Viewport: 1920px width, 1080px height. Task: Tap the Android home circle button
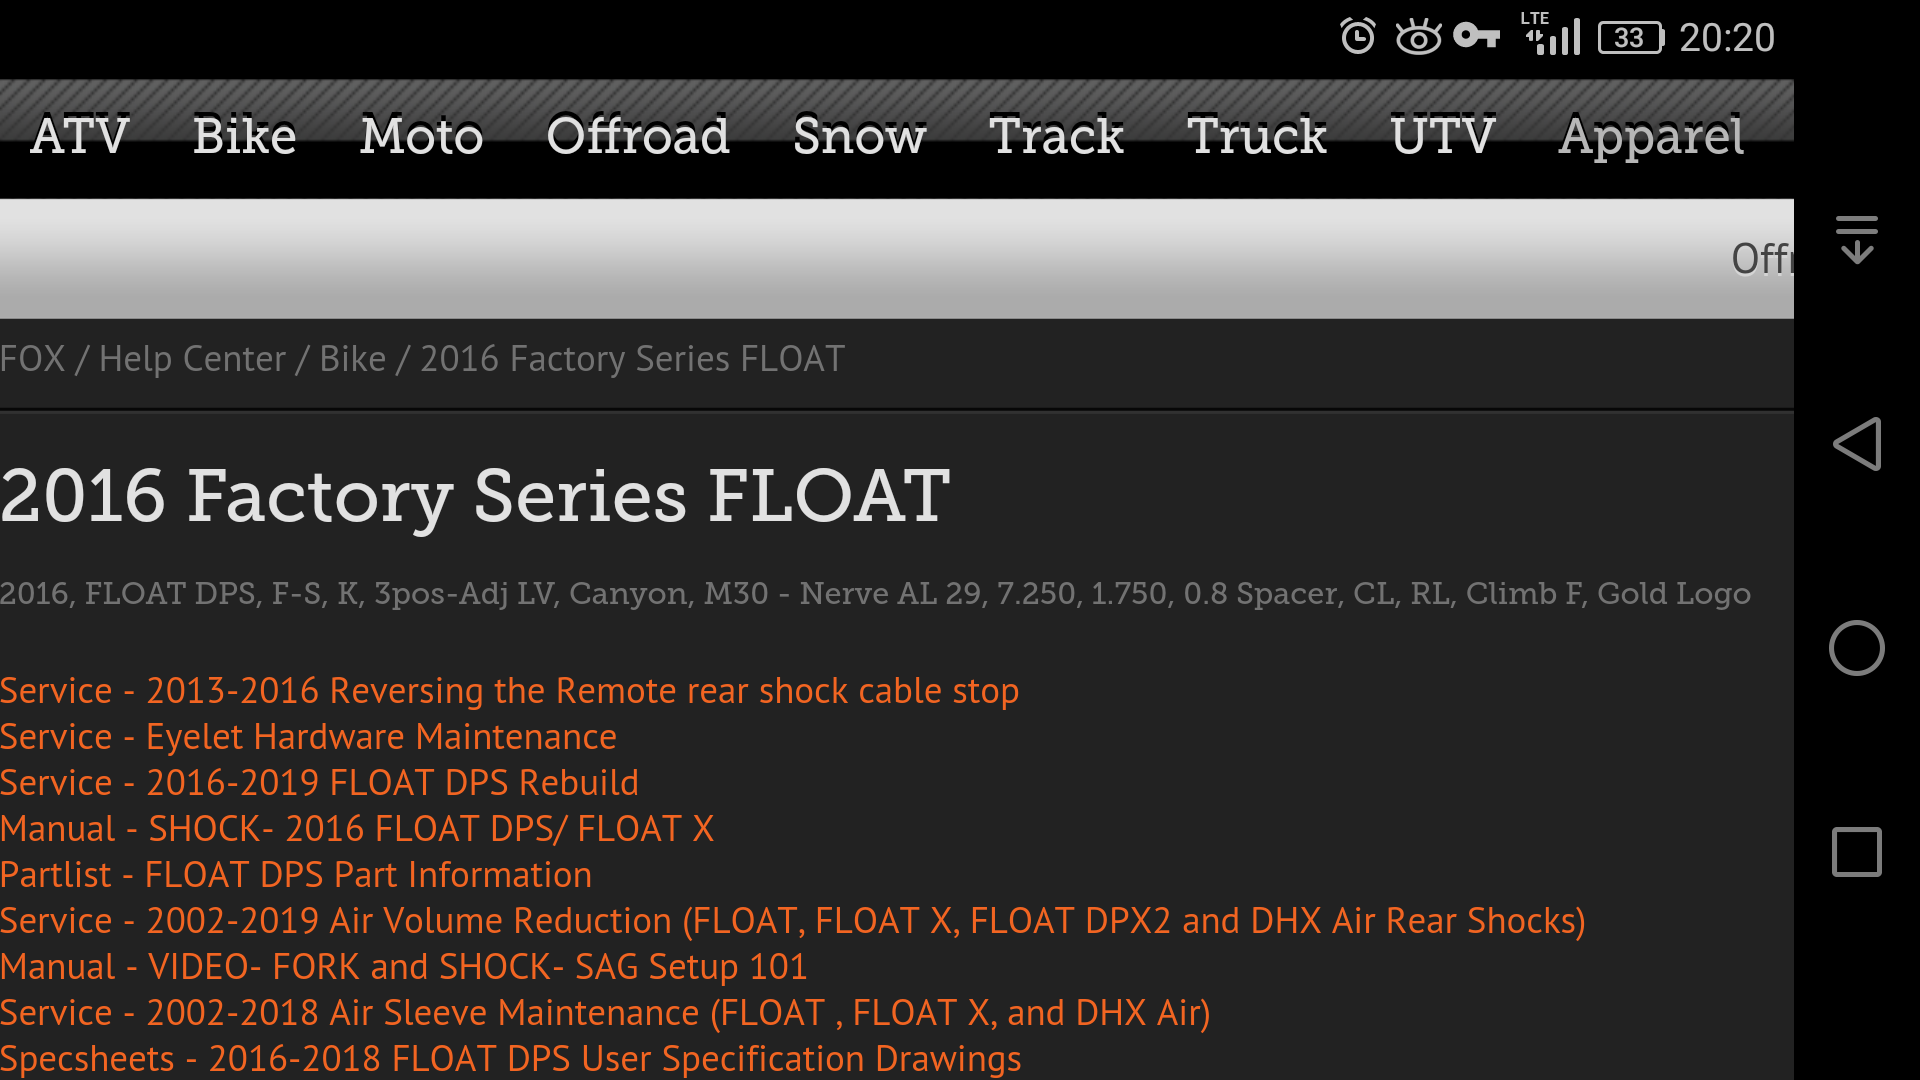[1857, 648]
